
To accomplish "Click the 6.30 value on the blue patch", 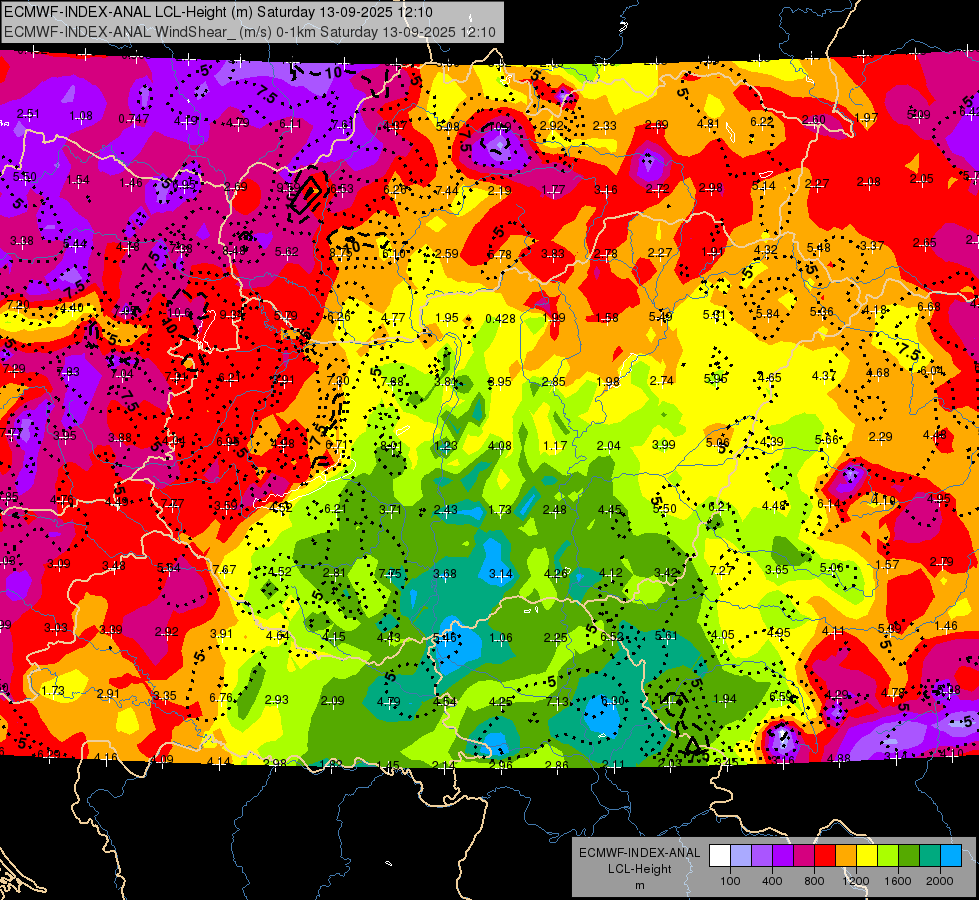I will coord(612,701).
